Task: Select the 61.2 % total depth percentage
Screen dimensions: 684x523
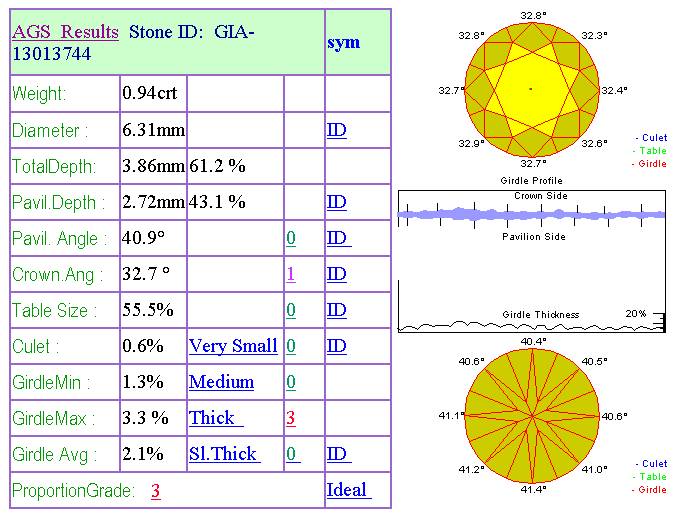Action: pyautogui.click(x=217, y=166)
